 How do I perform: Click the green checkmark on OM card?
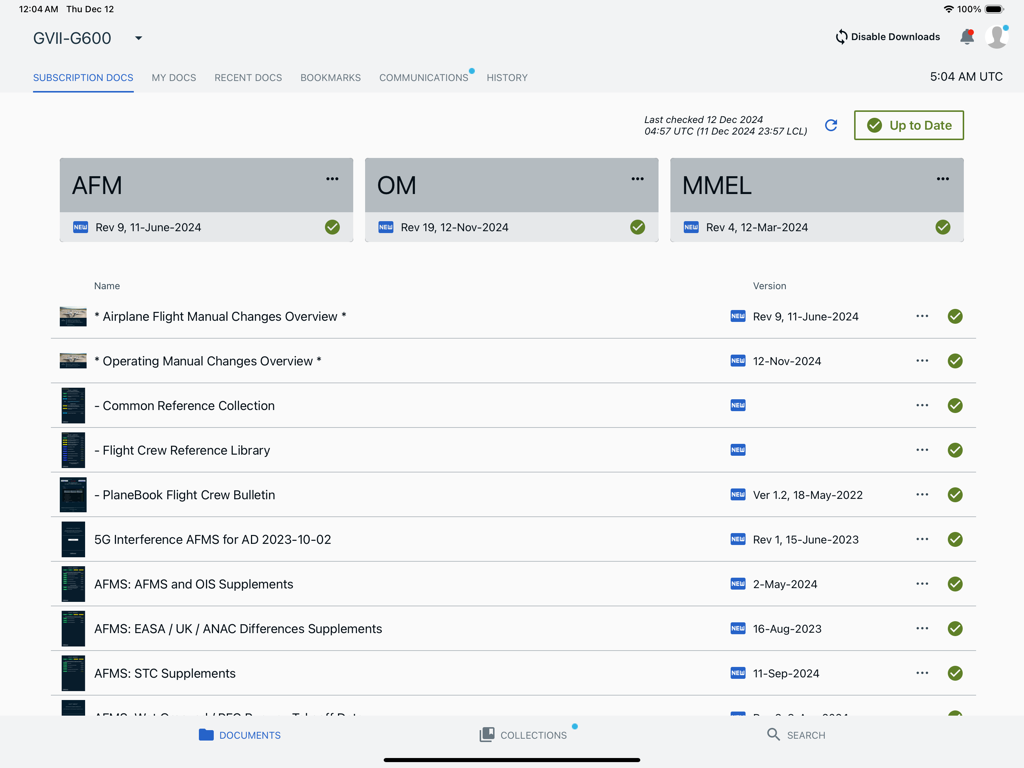point(637,227)
